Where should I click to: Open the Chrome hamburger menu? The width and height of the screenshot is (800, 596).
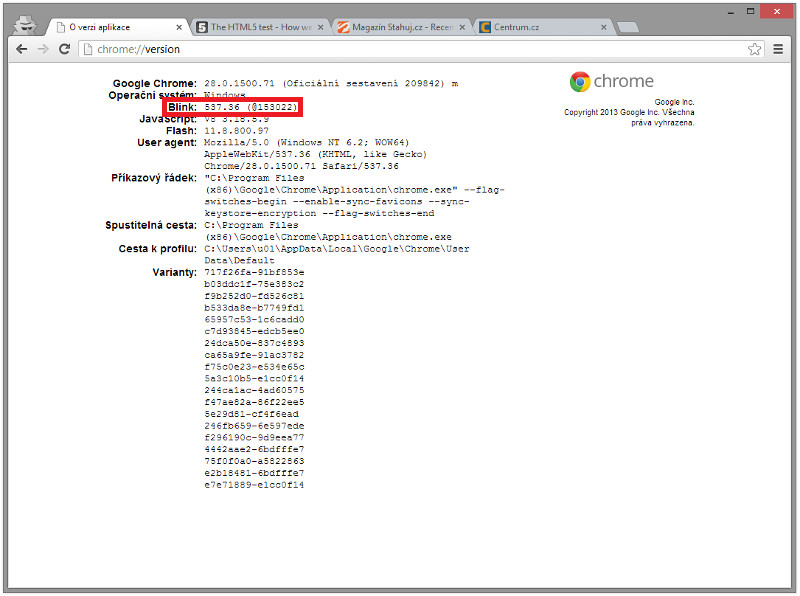(778, 49)
